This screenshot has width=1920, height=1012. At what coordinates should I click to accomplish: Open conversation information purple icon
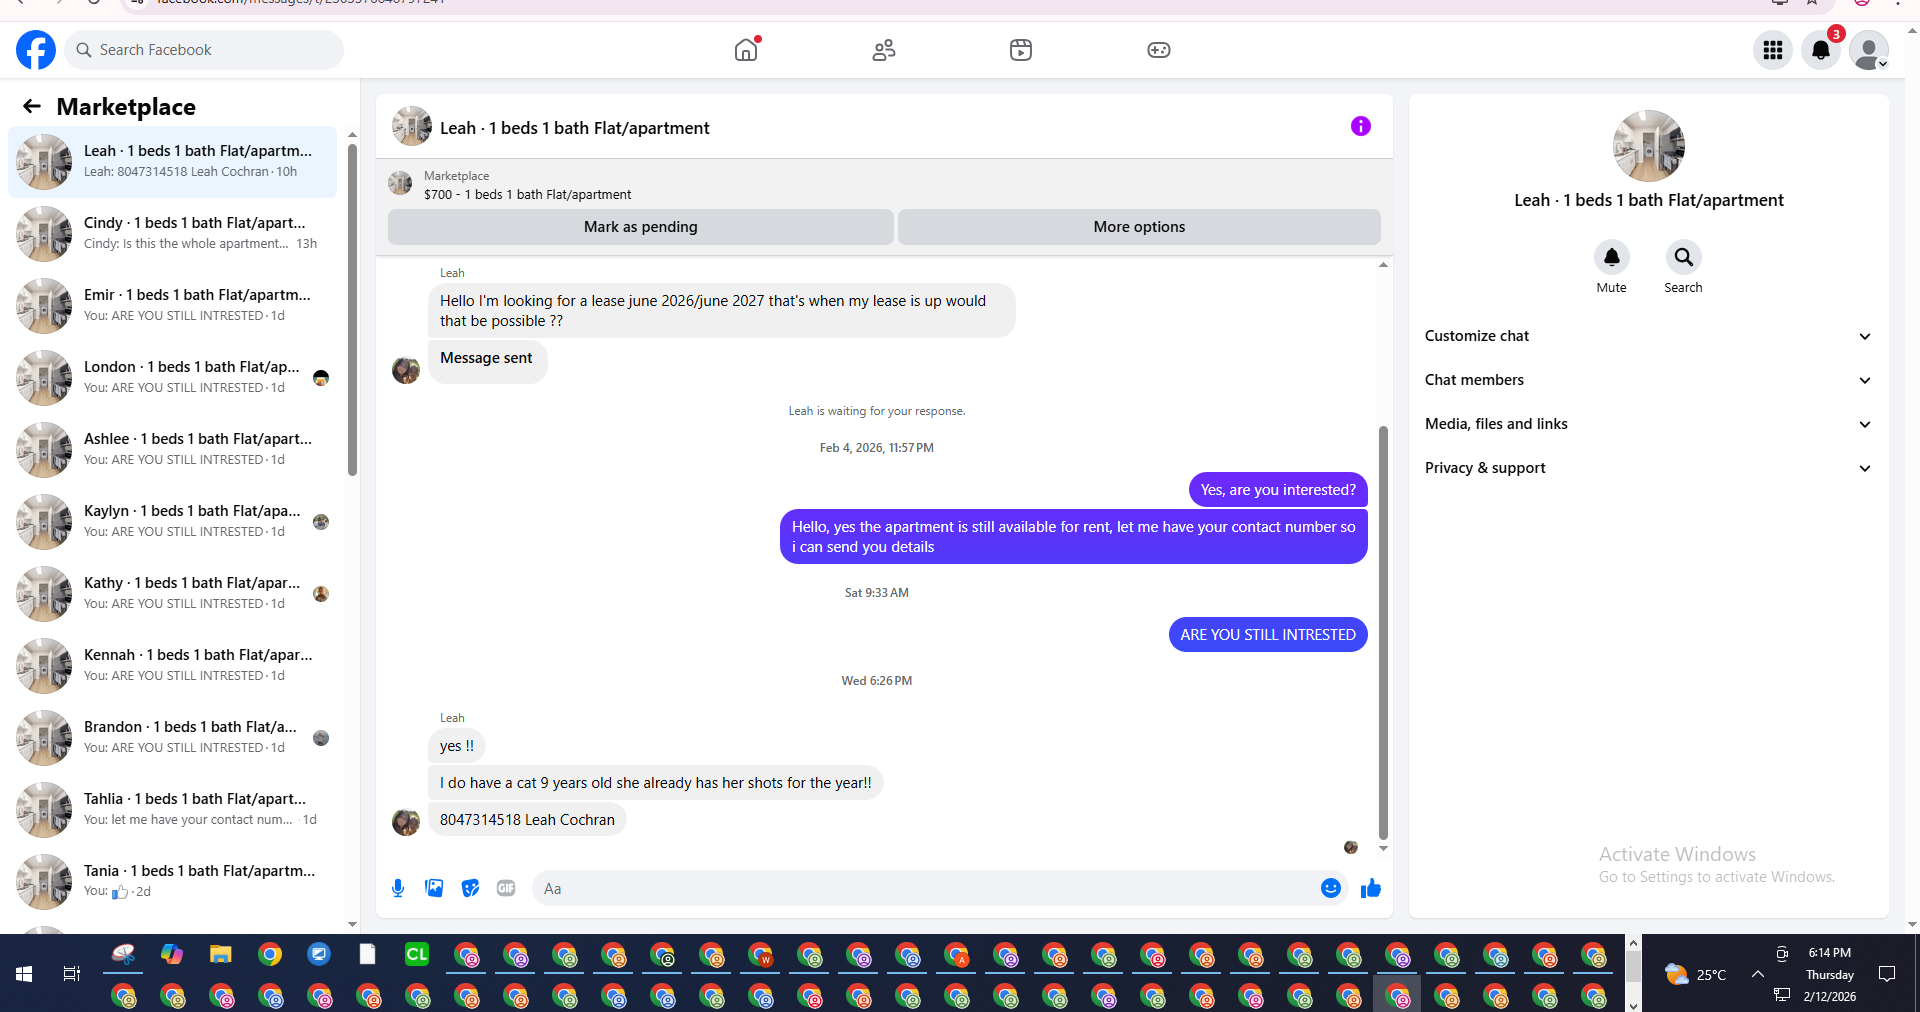point(1361,126)
